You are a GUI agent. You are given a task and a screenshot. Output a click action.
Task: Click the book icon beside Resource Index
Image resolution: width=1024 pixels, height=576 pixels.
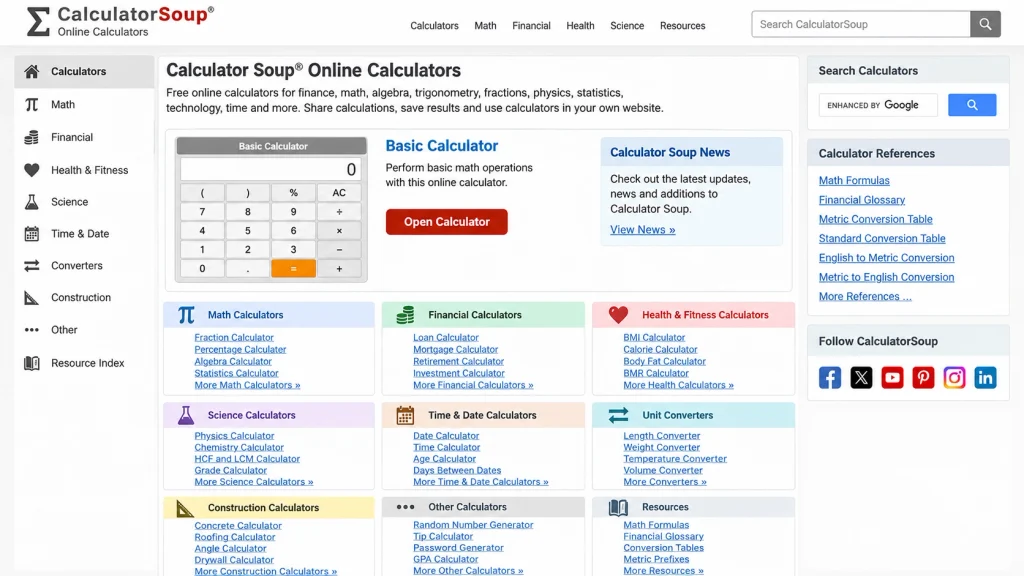(x=31, y=363)
